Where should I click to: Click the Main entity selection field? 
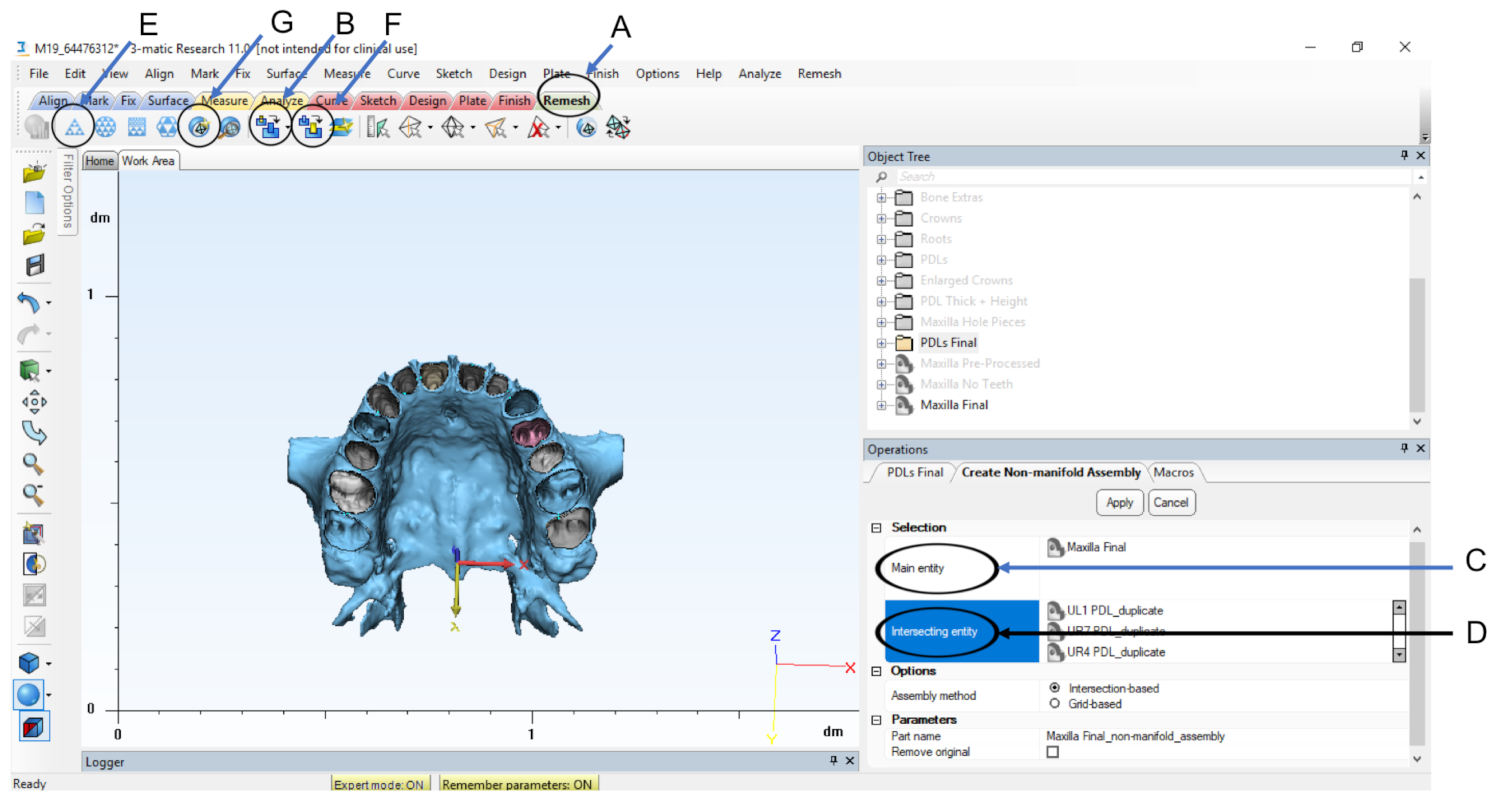click(1226, 567)
